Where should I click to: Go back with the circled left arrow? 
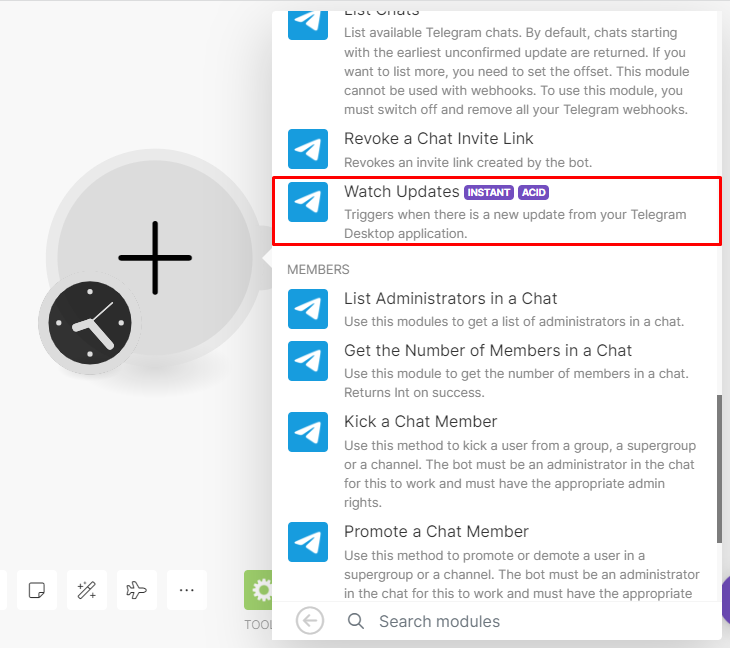tap(310, 621)
